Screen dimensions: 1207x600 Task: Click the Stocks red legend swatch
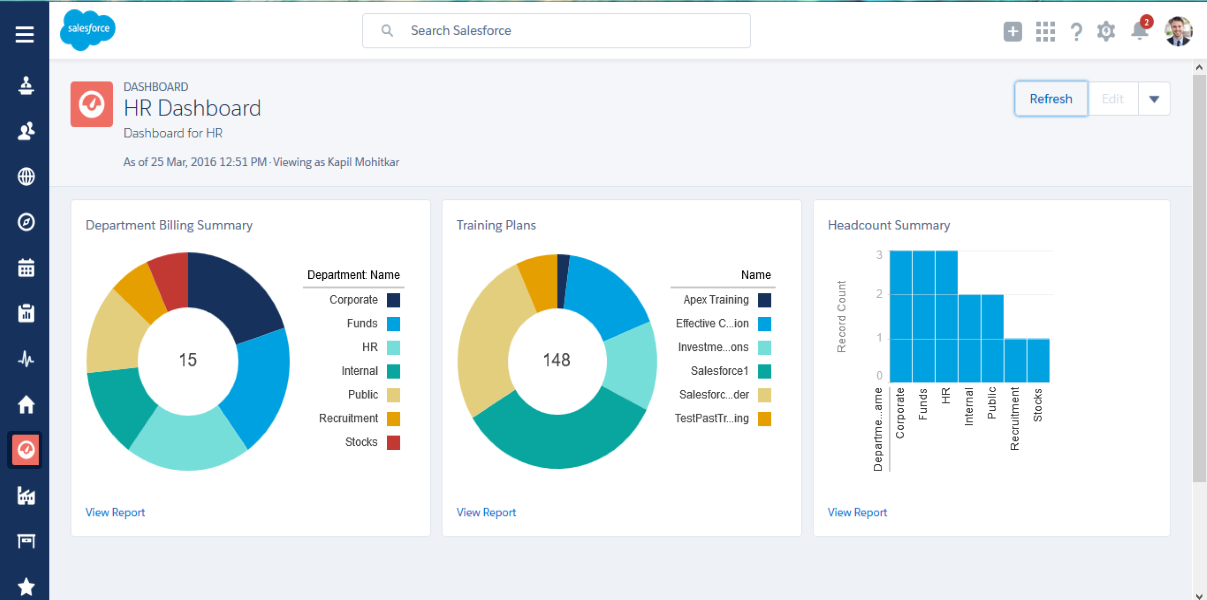coord(393,442)
